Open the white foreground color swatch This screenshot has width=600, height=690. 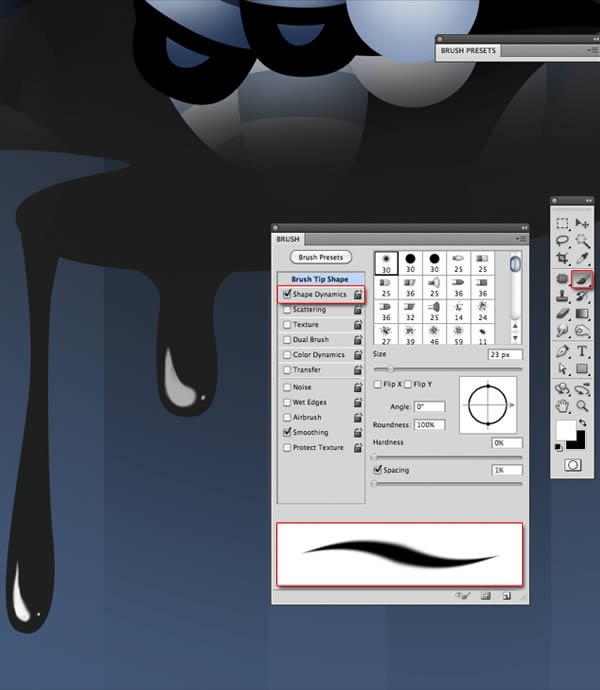click(x=566, y=429)
